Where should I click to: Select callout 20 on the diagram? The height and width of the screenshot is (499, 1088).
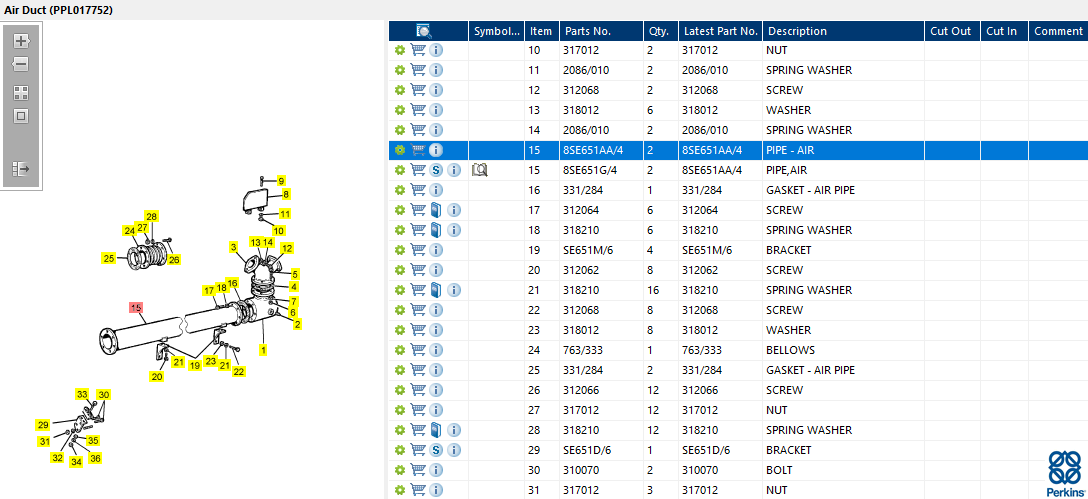(x=157, y=377)
